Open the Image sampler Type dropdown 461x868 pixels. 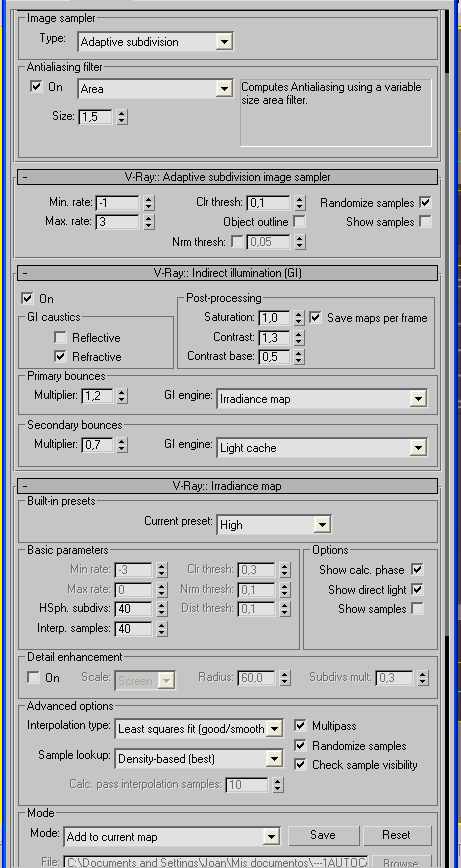155,42
